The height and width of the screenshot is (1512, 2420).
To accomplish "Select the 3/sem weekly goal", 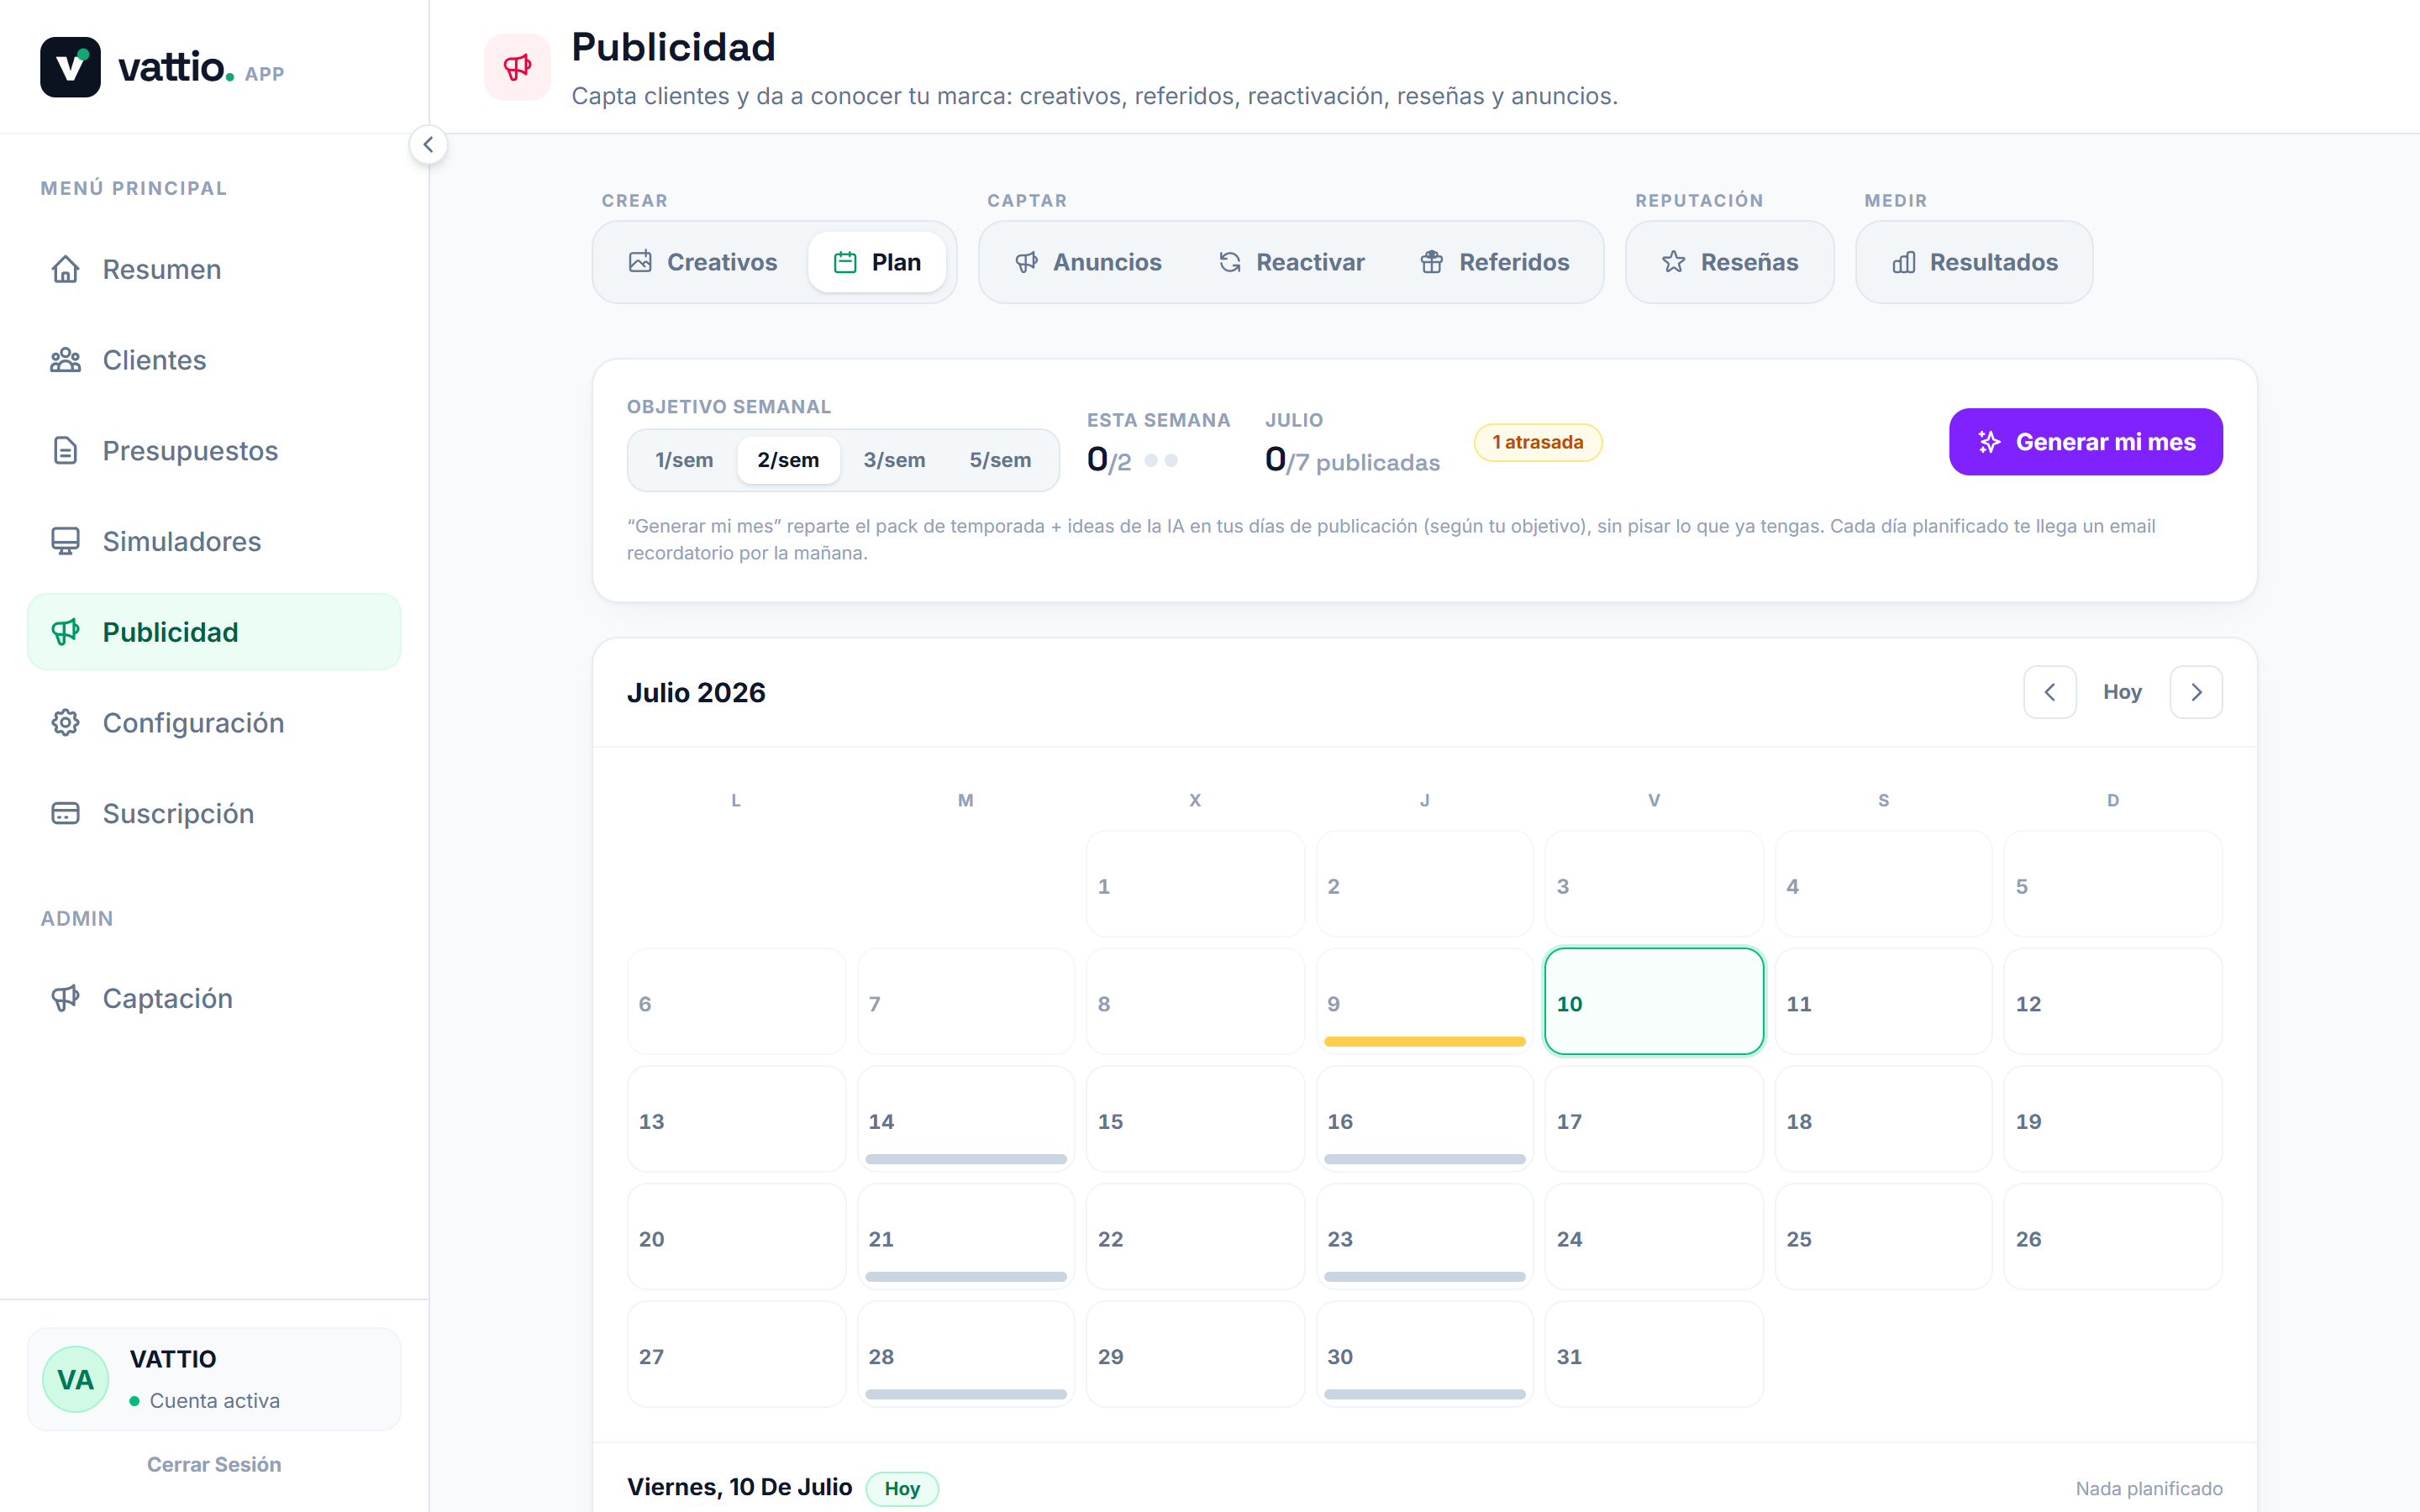I will (894, 460).
